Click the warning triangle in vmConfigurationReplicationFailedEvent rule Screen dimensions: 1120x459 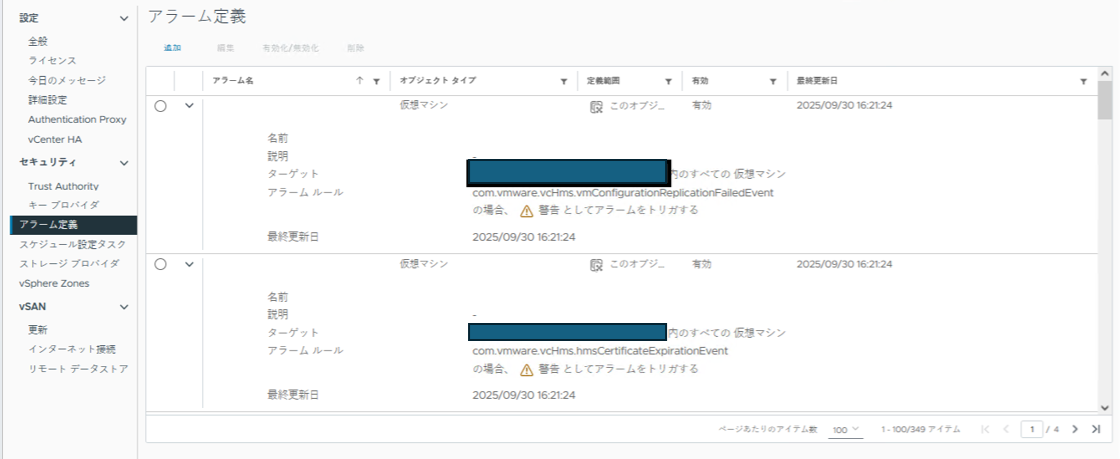pyautogui.click(x=526, y=211)
